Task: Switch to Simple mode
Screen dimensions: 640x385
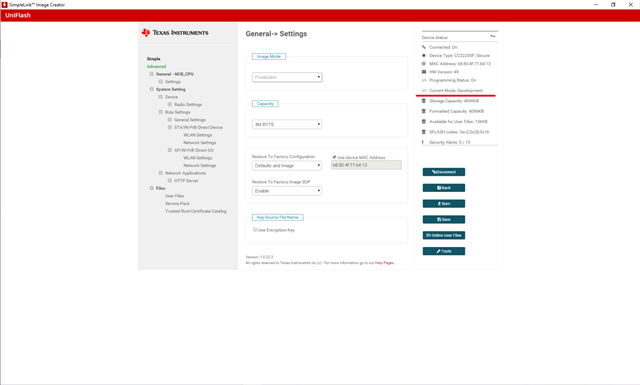Action: (153, 59)
